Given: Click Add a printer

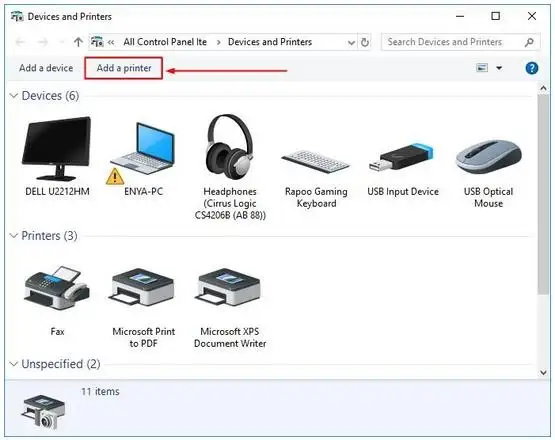Looking at the screenshot, I should click(124, 68).
